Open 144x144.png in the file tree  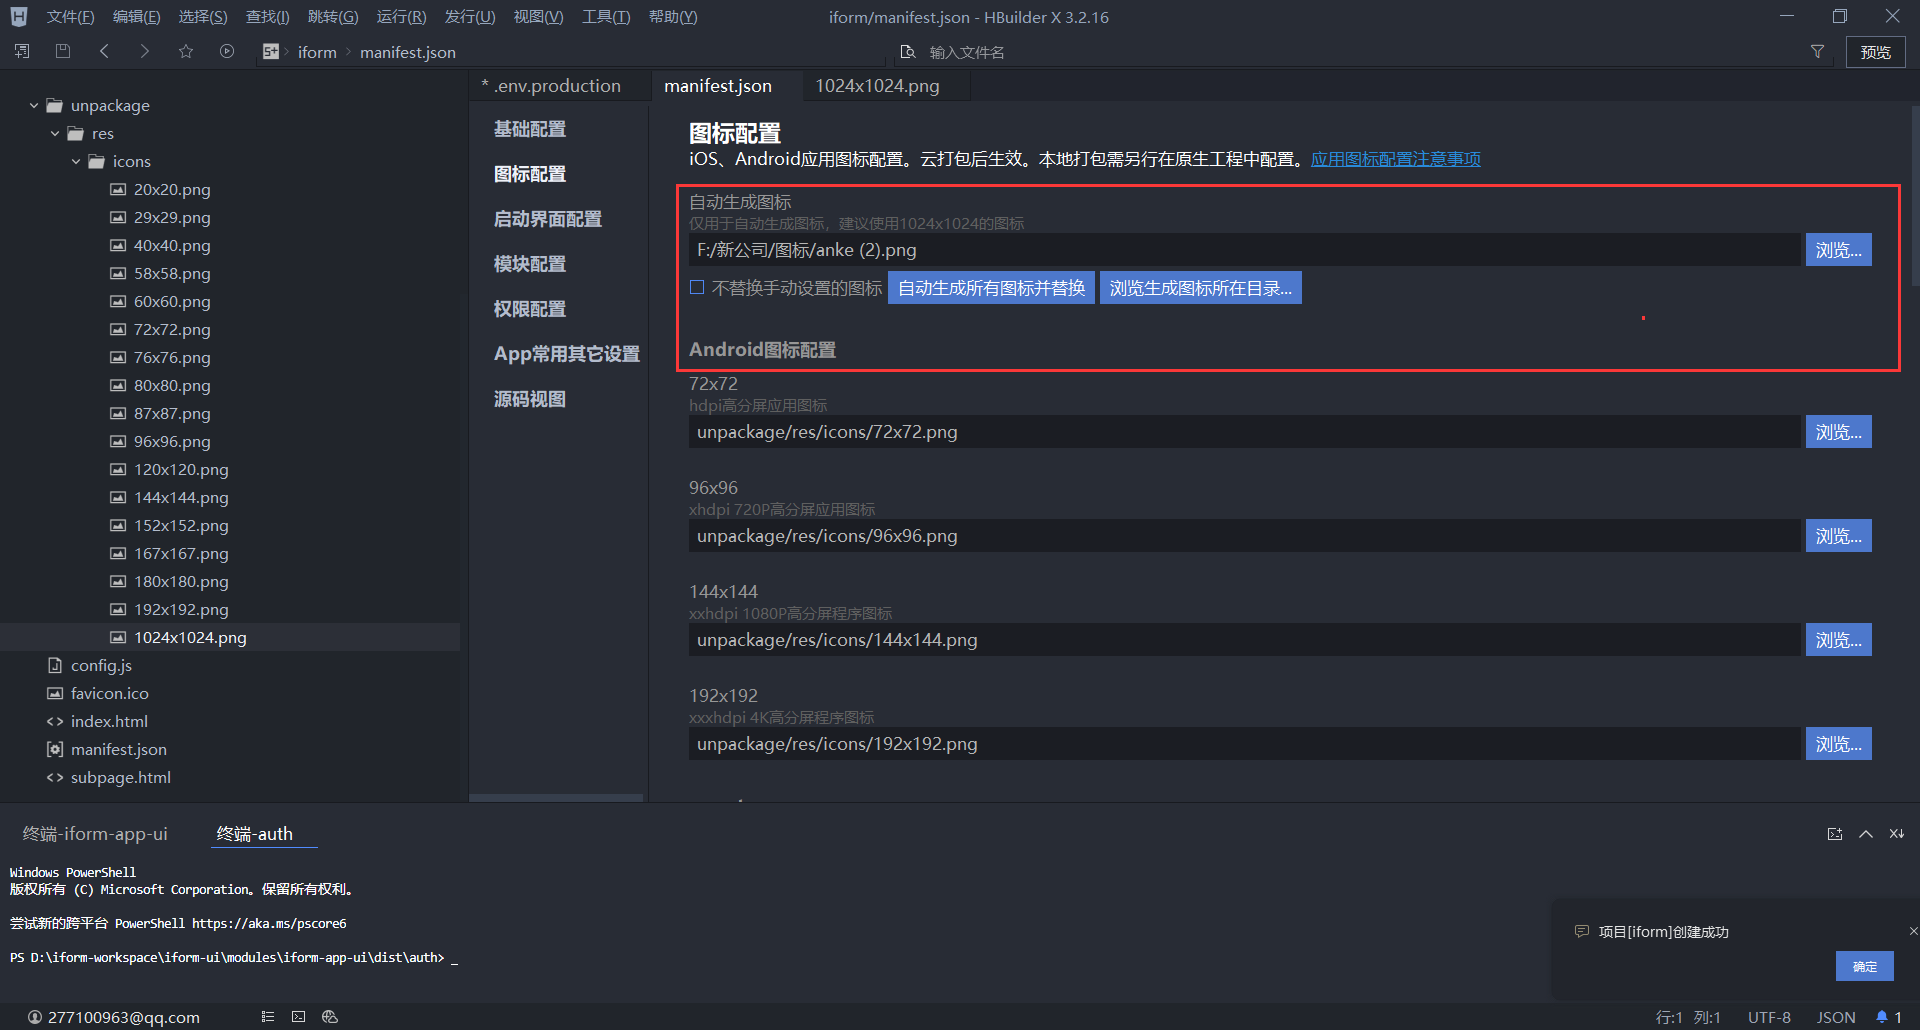coord(181,497)
